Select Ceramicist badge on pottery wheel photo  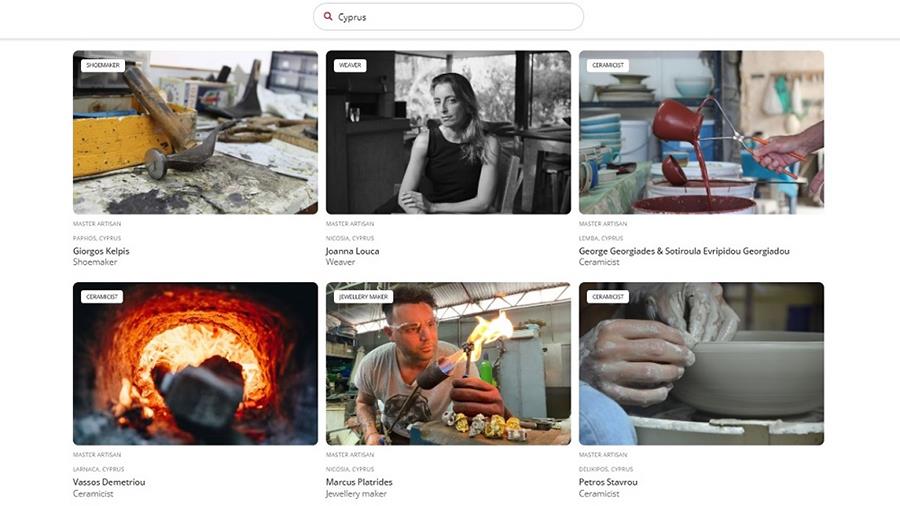(608, 297)
